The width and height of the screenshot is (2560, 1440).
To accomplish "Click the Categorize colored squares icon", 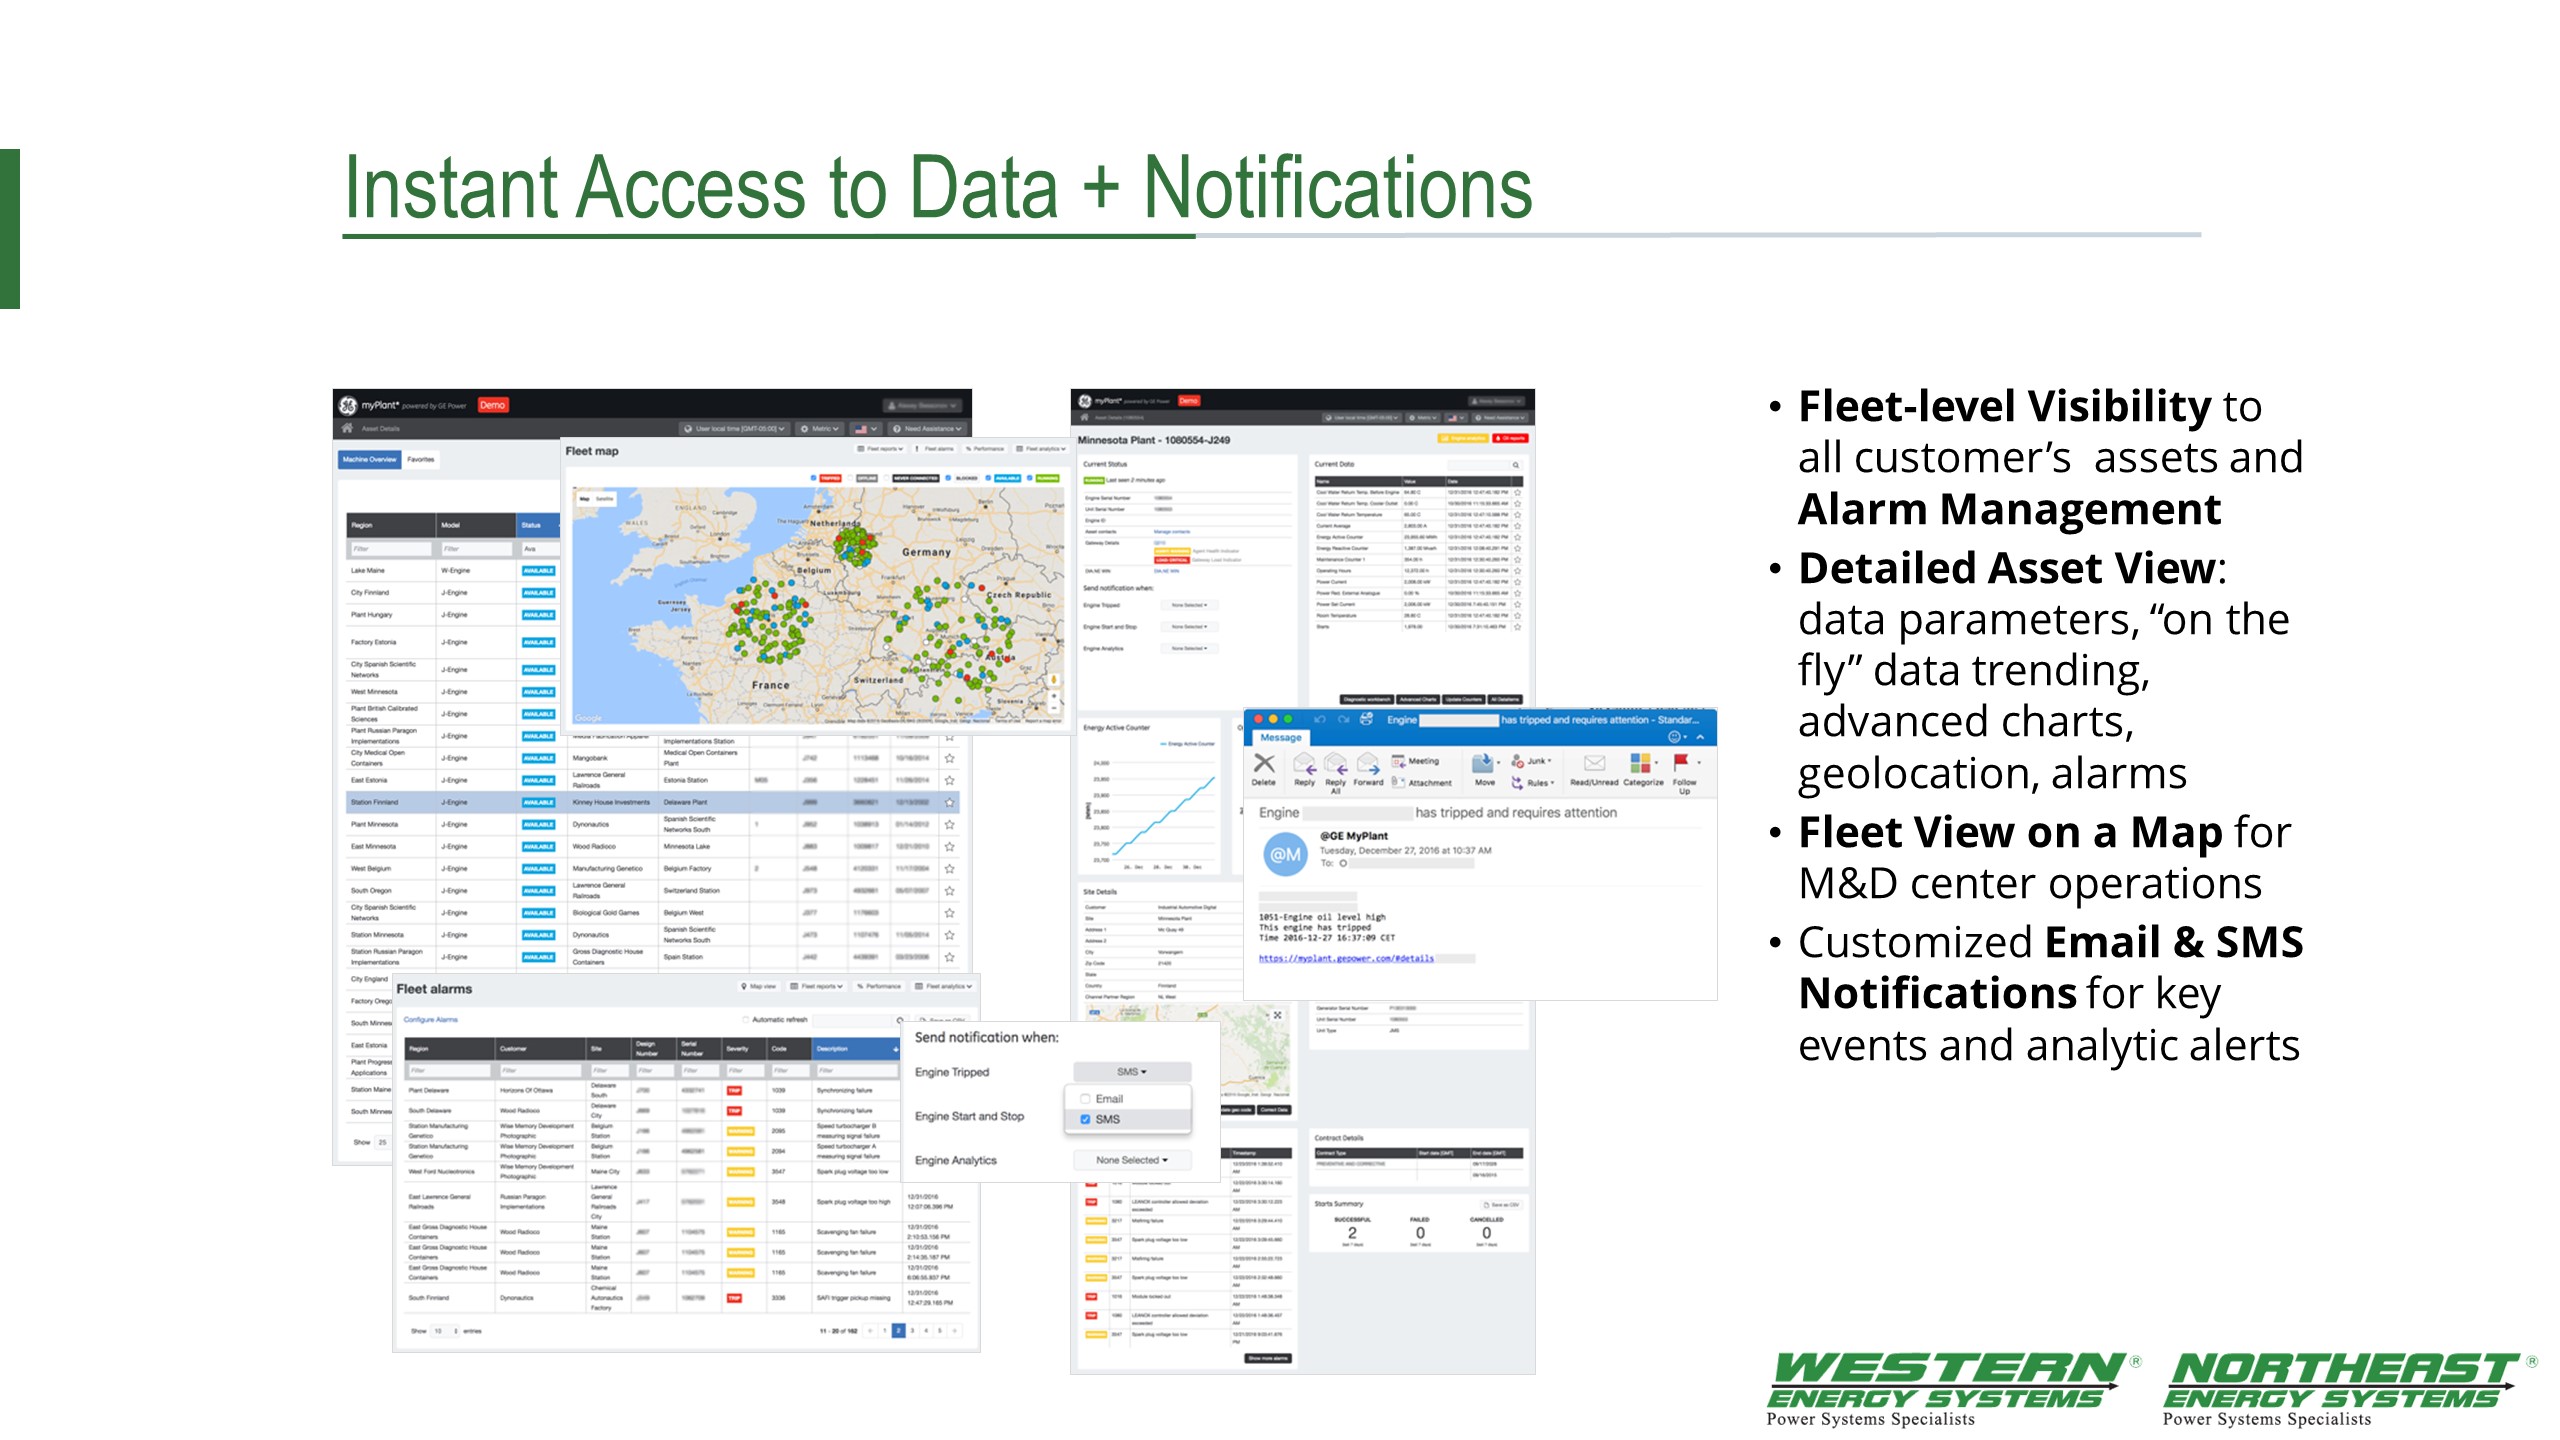I will pyautogui.click(x=1640, y=764).
